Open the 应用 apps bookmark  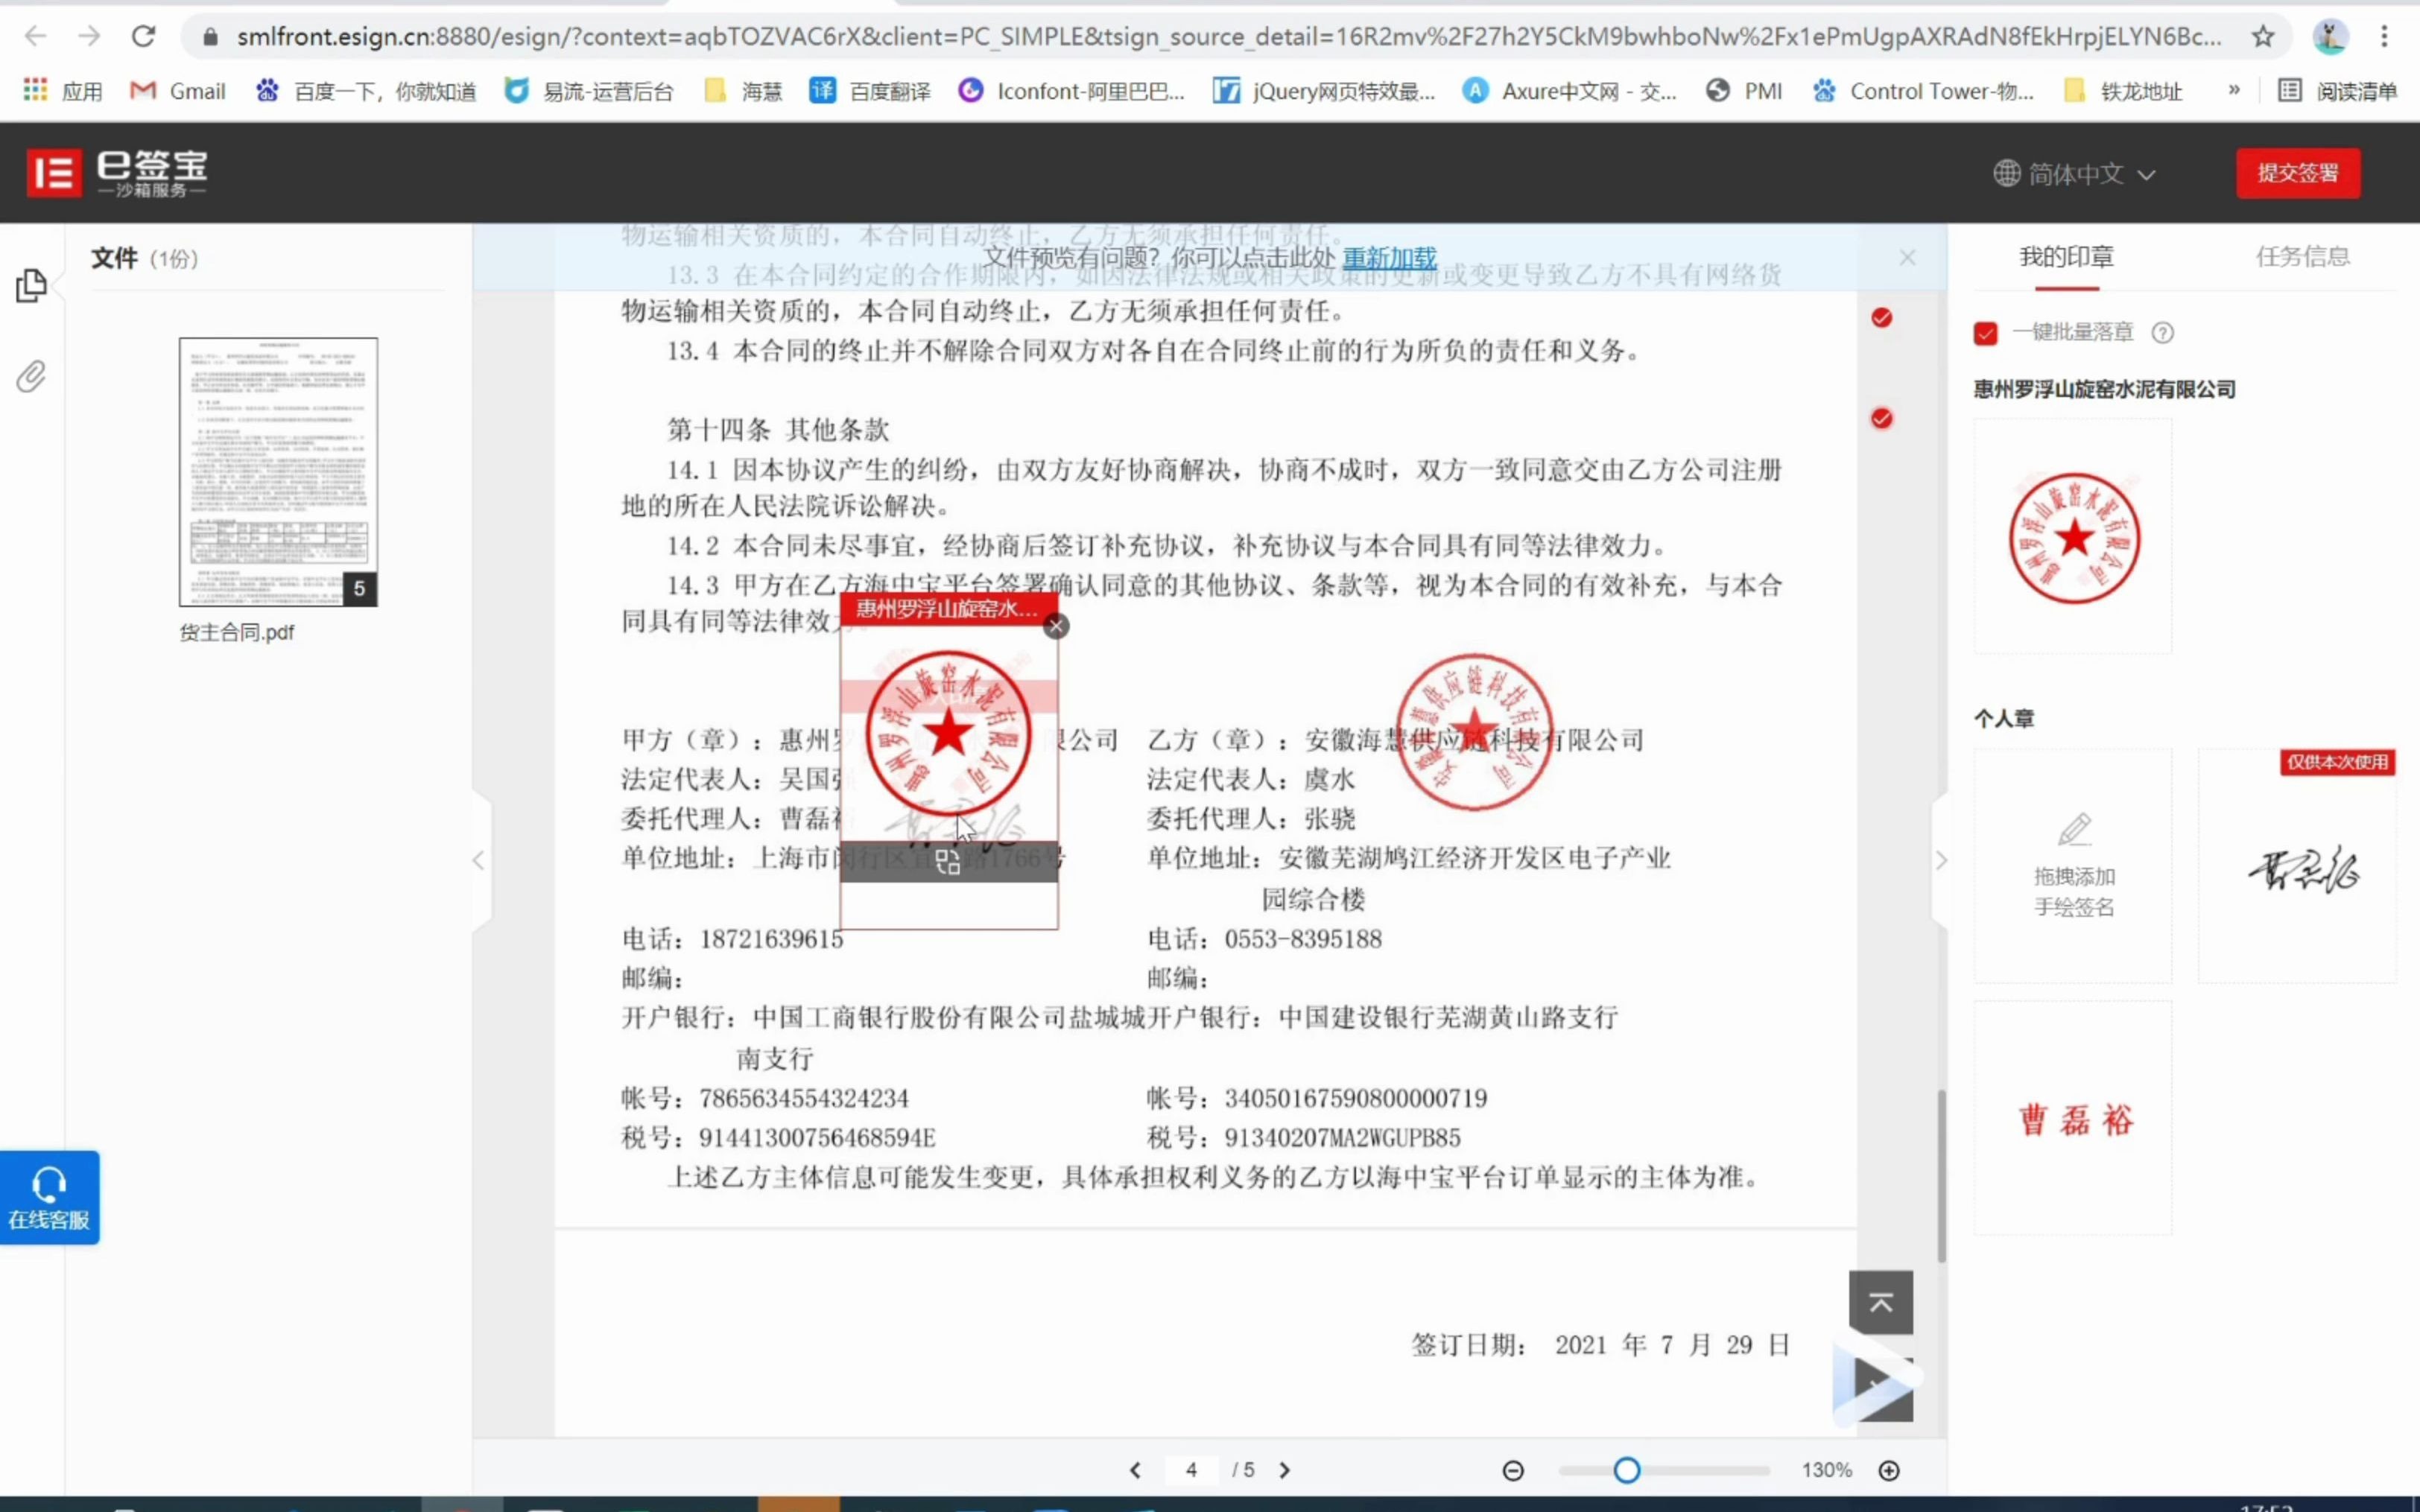click(x=63, y=91)
